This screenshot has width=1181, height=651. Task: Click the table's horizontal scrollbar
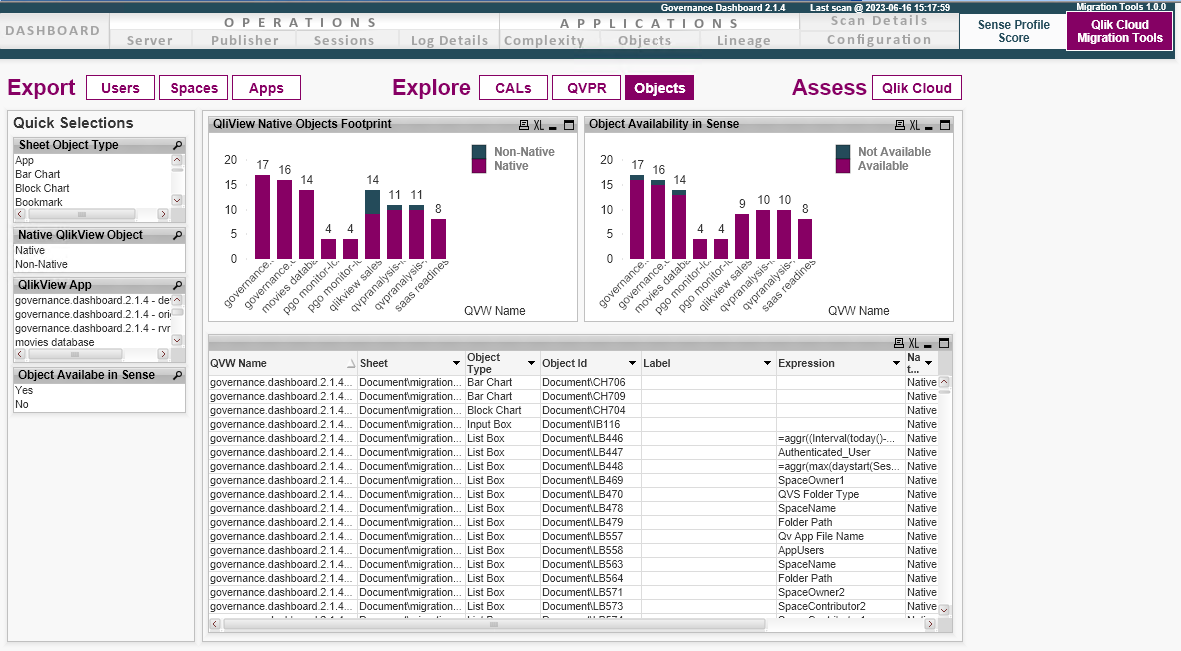point(493,624)
